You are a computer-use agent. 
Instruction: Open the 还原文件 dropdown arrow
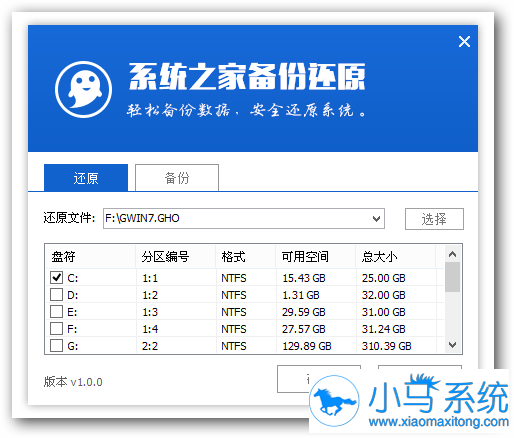[376, 219]
